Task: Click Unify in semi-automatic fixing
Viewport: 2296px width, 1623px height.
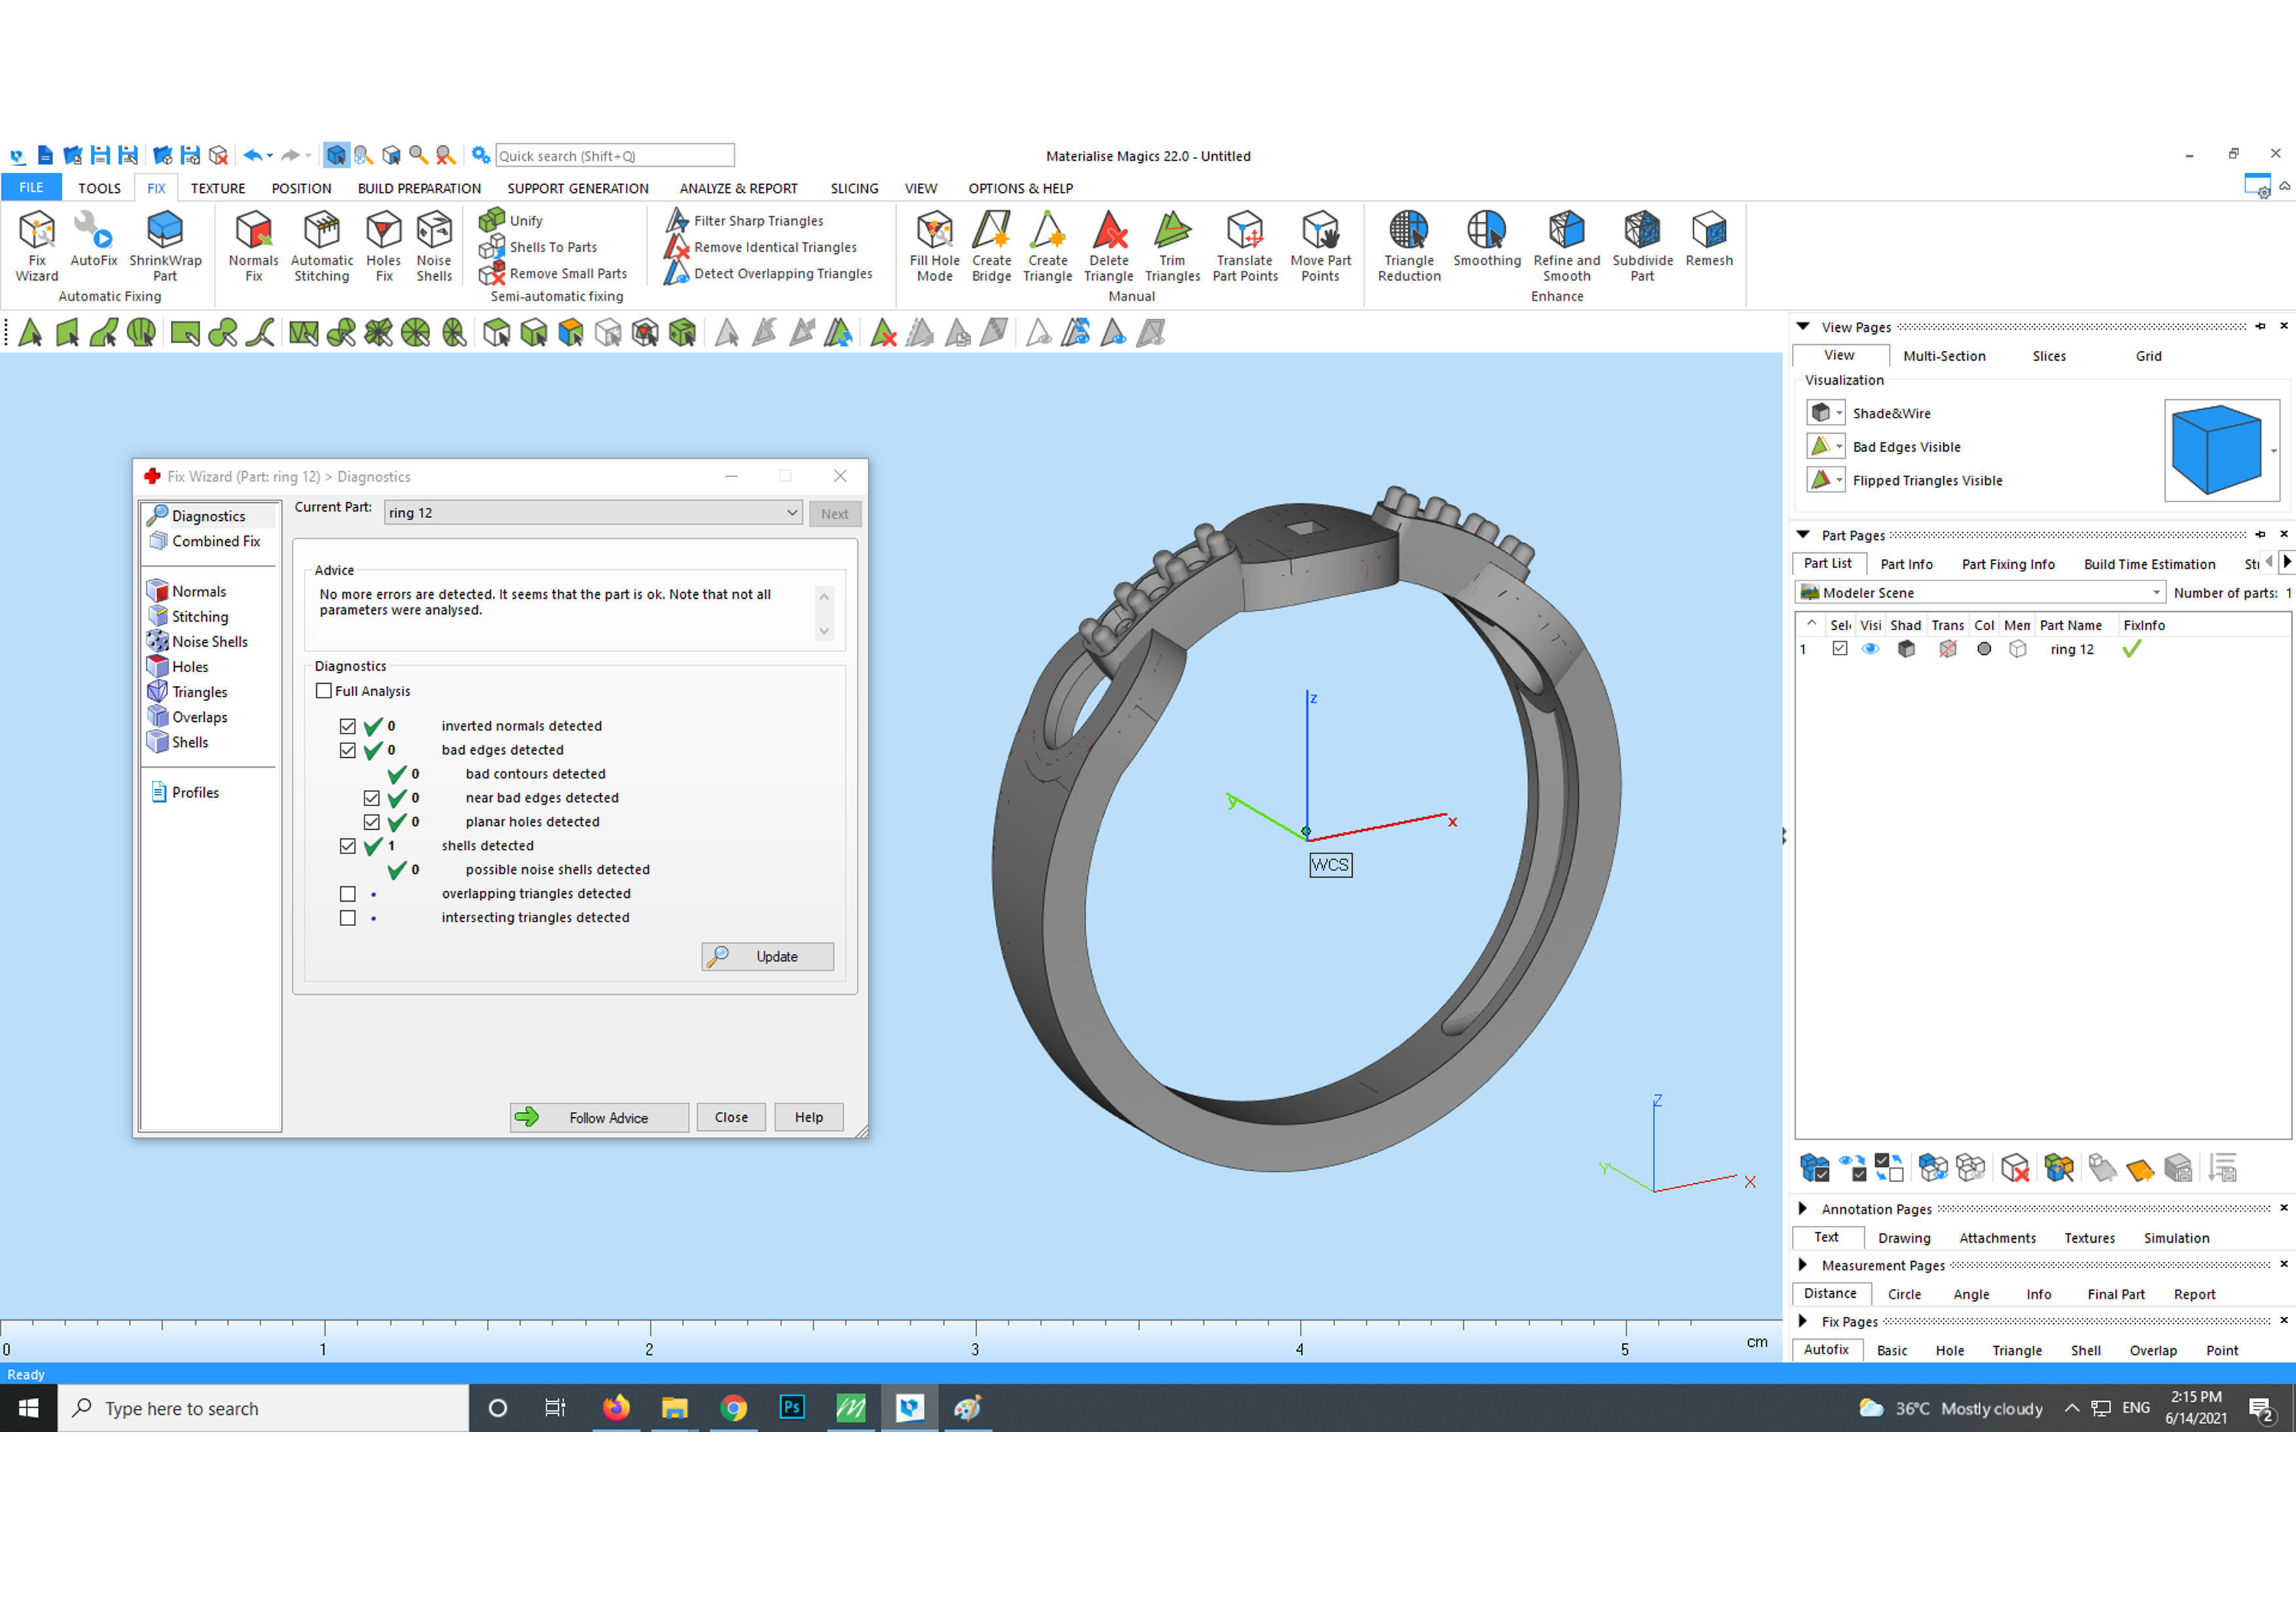Action: tap(511, 220)
